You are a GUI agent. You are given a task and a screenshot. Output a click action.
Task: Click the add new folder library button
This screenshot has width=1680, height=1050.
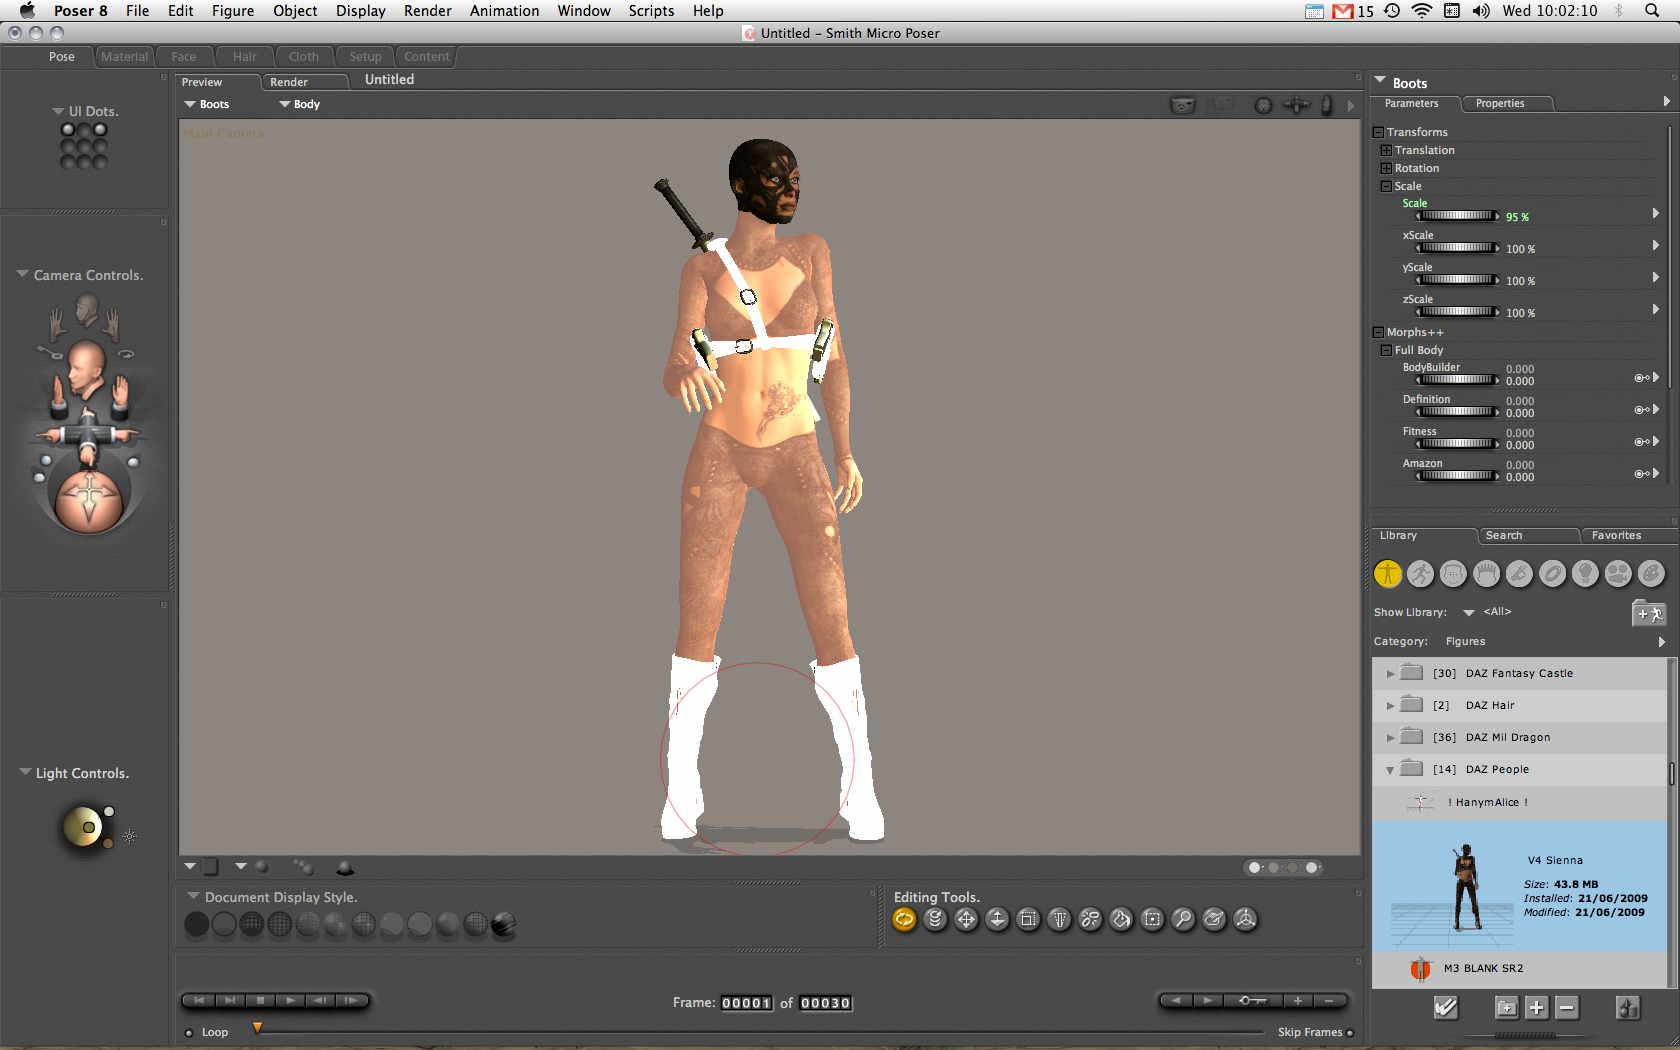coord(1506,1008)
